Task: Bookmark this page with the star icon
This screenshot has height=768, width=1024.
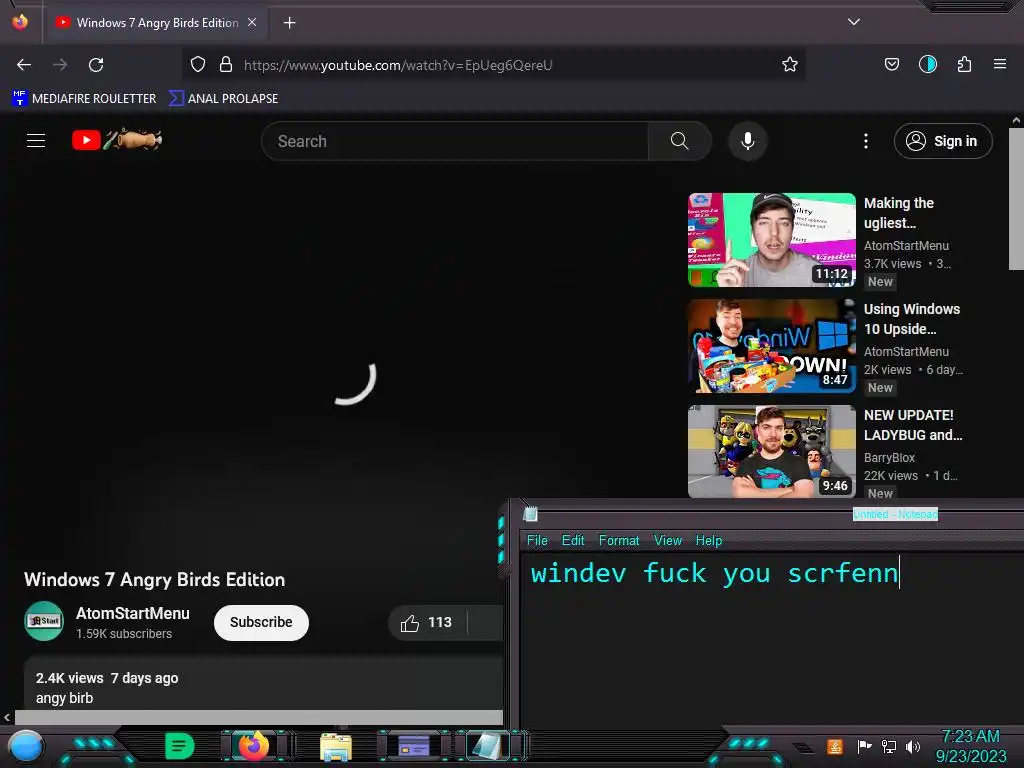Action: click(790, 65)
